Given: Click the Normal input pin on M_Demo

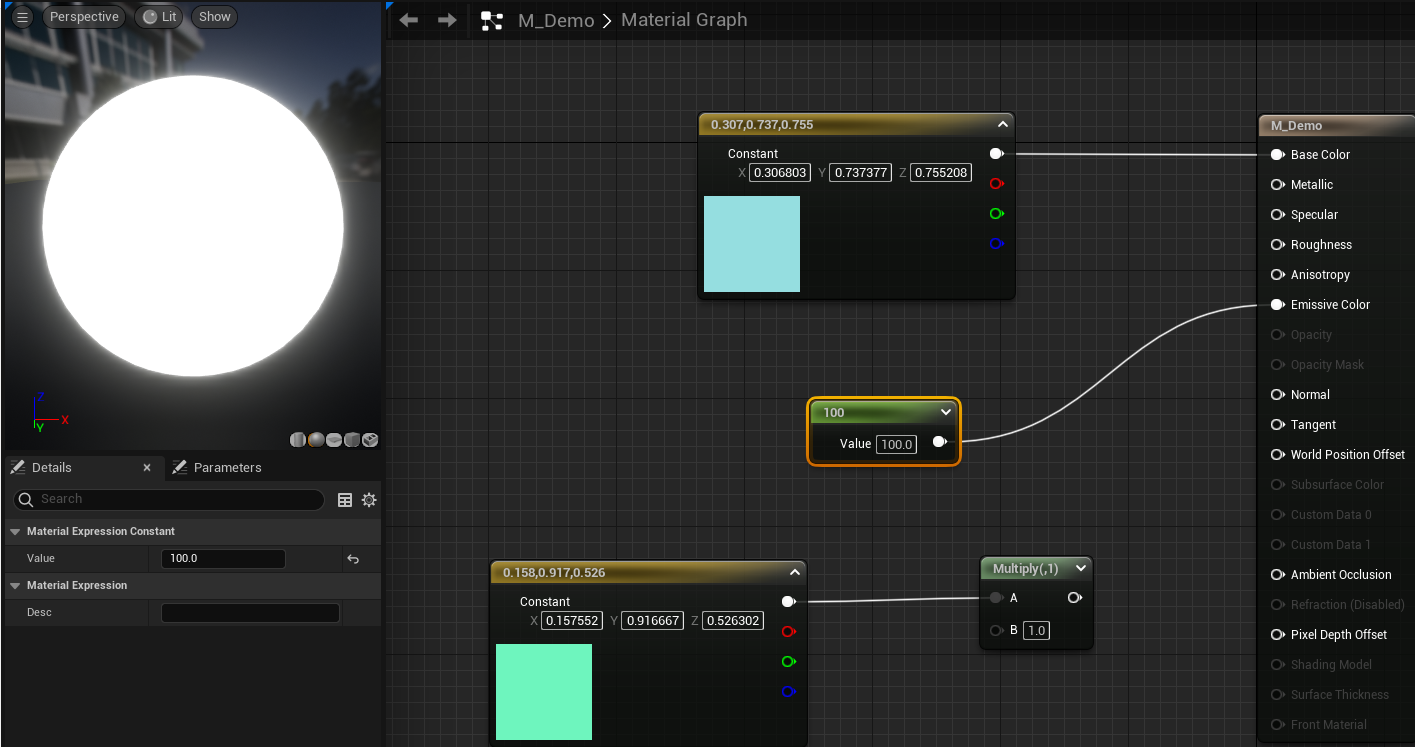Looking at the screenshot, I should (1277, 395).
